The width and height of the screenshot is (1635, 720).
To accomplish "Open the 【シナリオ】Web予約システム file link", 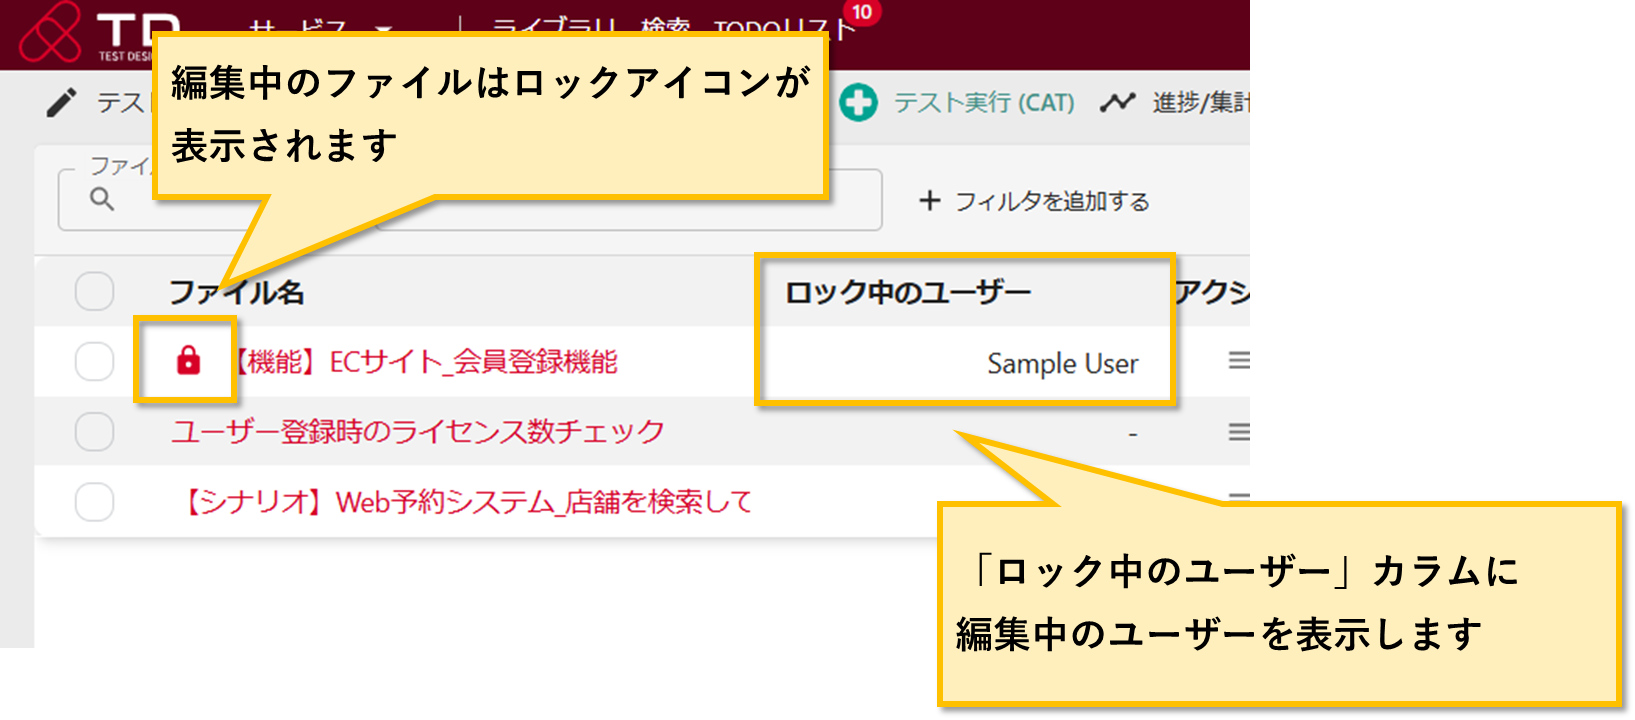I will tap(465, 502).
